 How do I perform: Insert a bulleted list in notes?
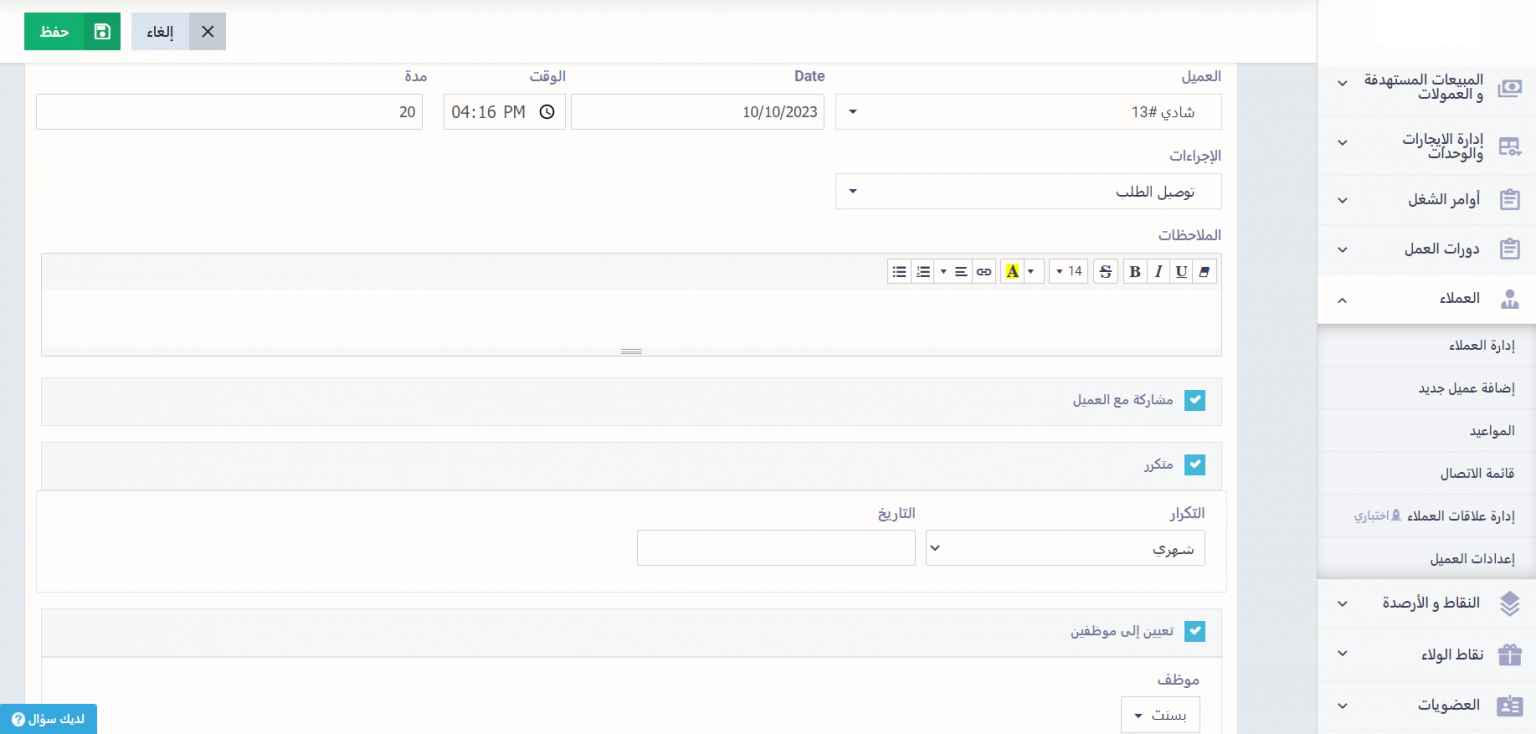pos(899,271)
